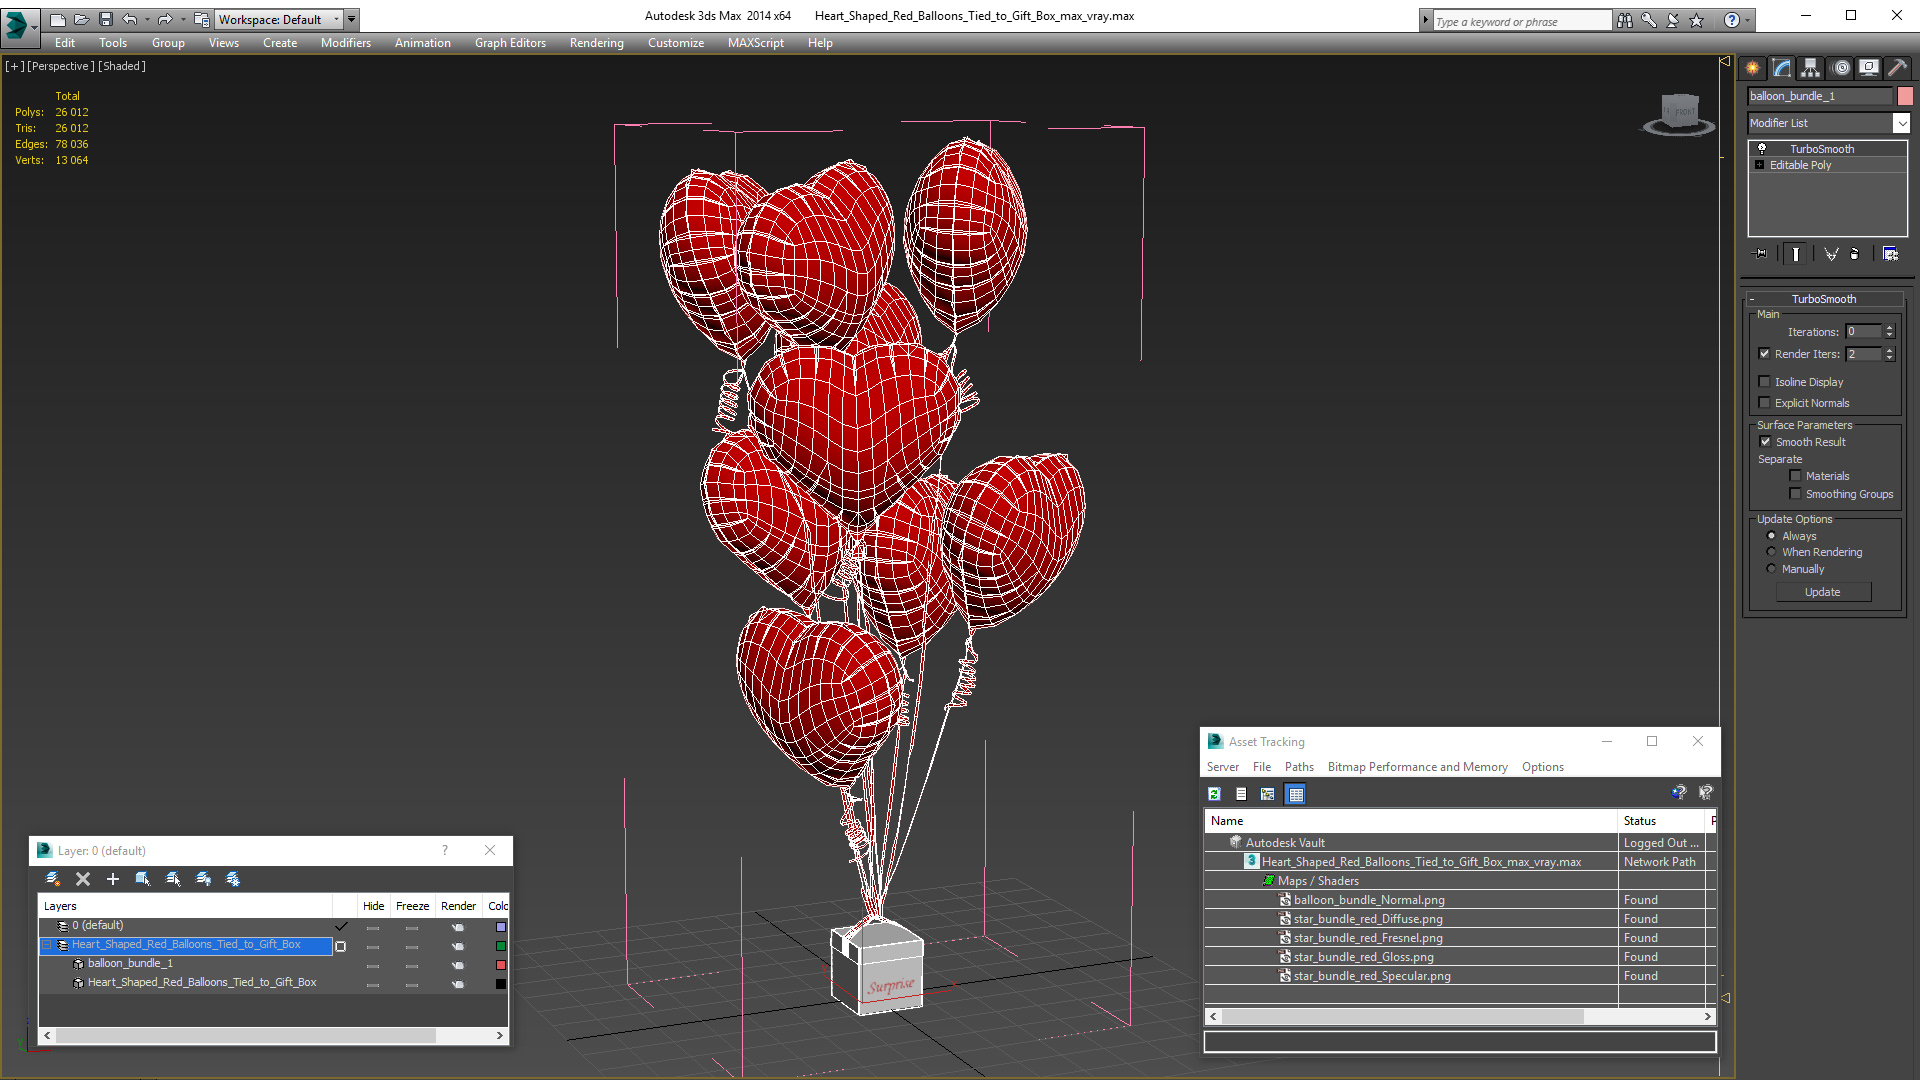Expand the Editable Poly stack entry

(x=1759, y=165)
